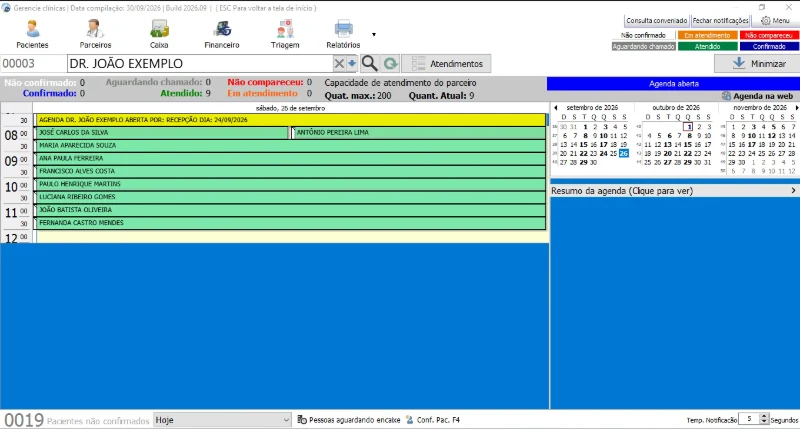Select the gray Aguardando chamado legend
This screenshot has height=429, width=800.
[643, 46]
